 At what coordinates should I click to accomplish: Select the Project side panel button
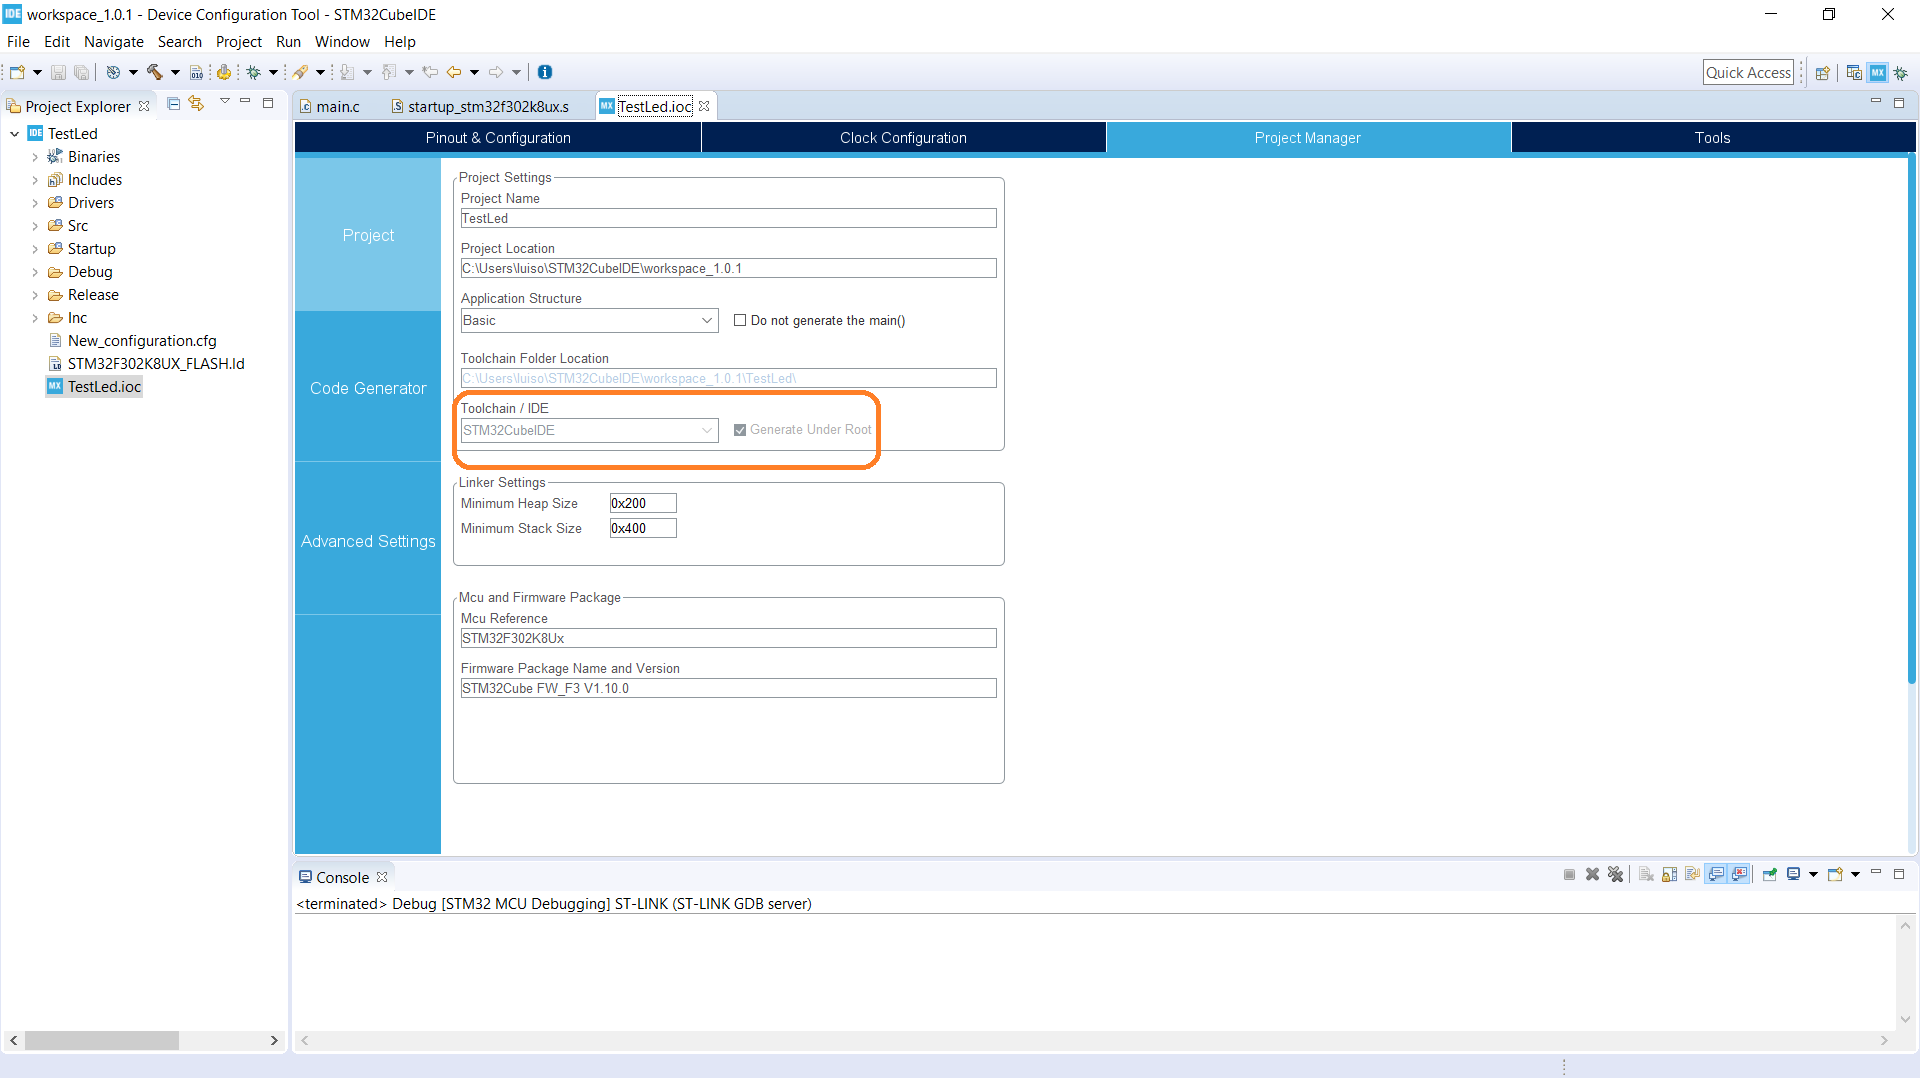(368, 235)
